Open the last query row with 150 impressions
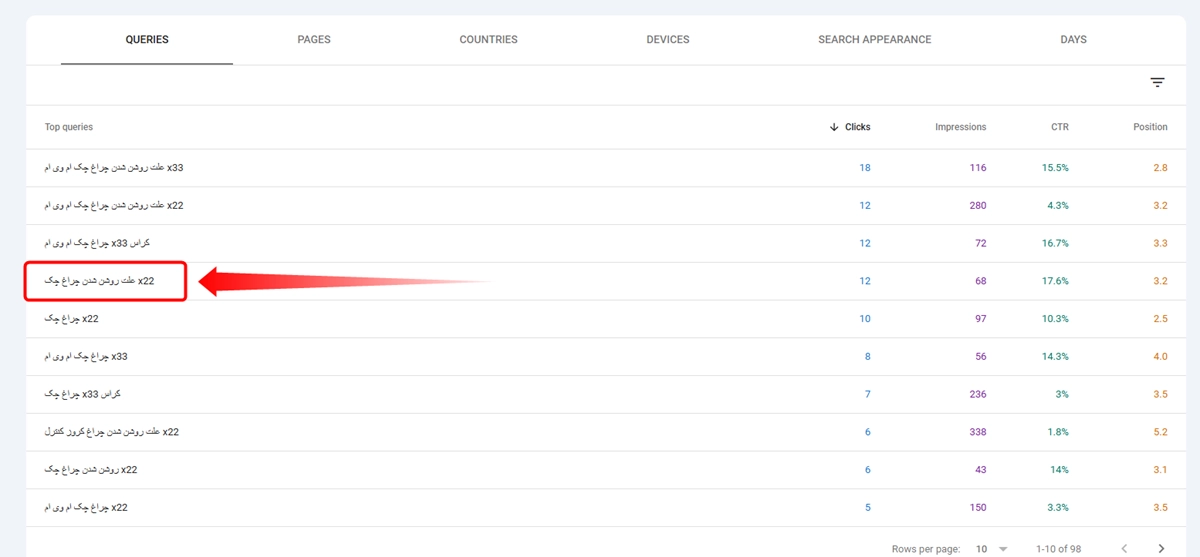The width and height of the screenshot is (1200, 557). pos(86,507)
